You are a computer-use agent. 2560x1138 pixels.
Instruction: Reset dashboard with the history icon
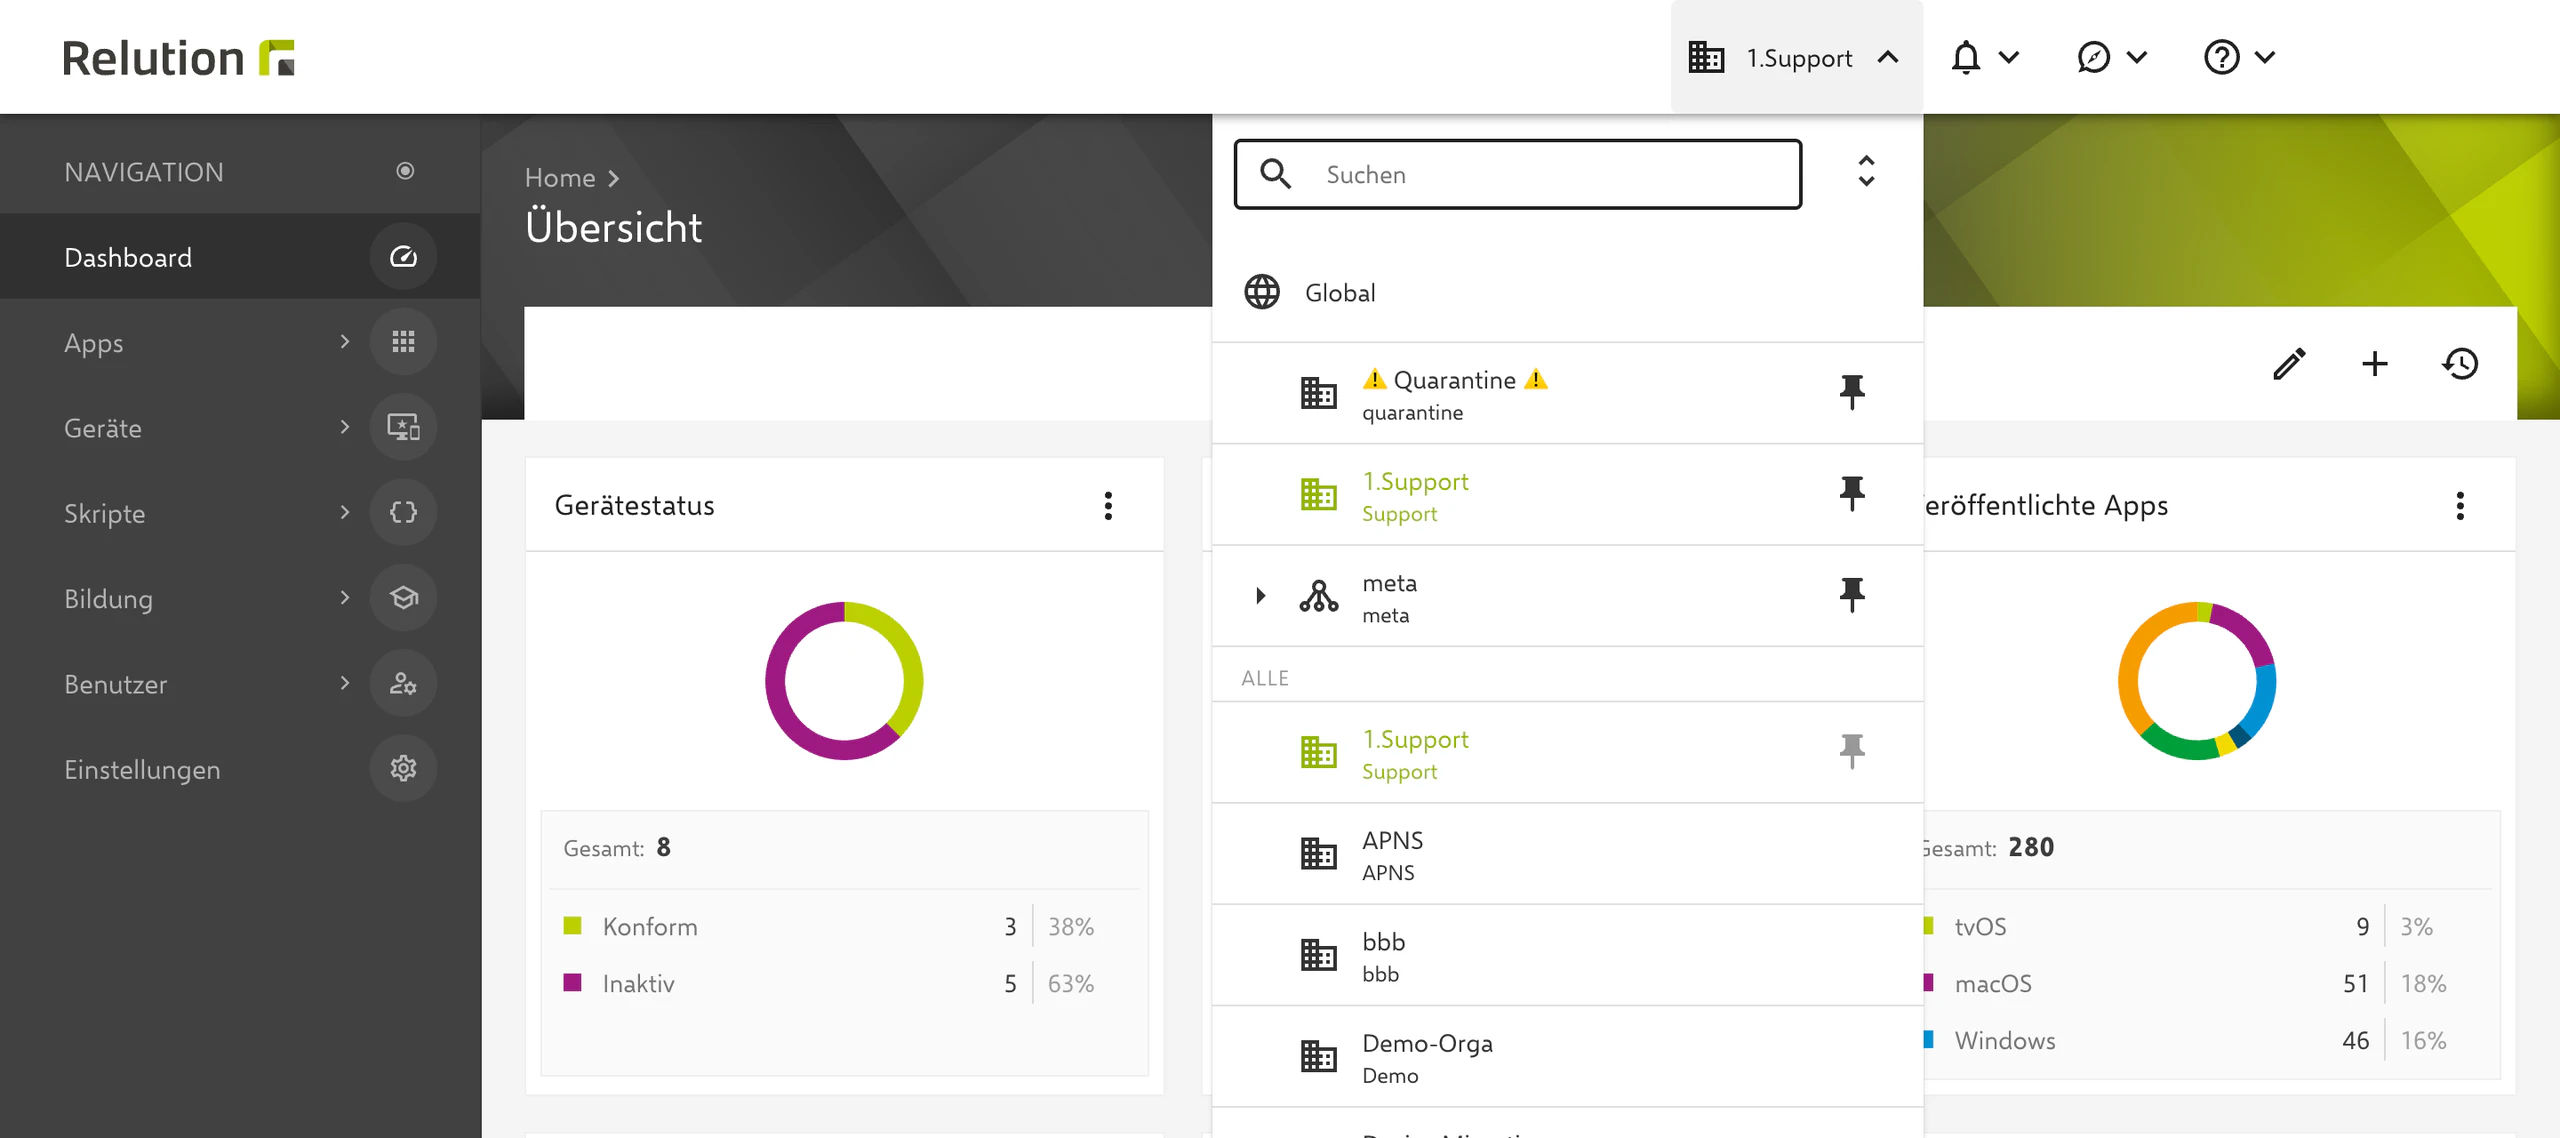pos(2460,364)
